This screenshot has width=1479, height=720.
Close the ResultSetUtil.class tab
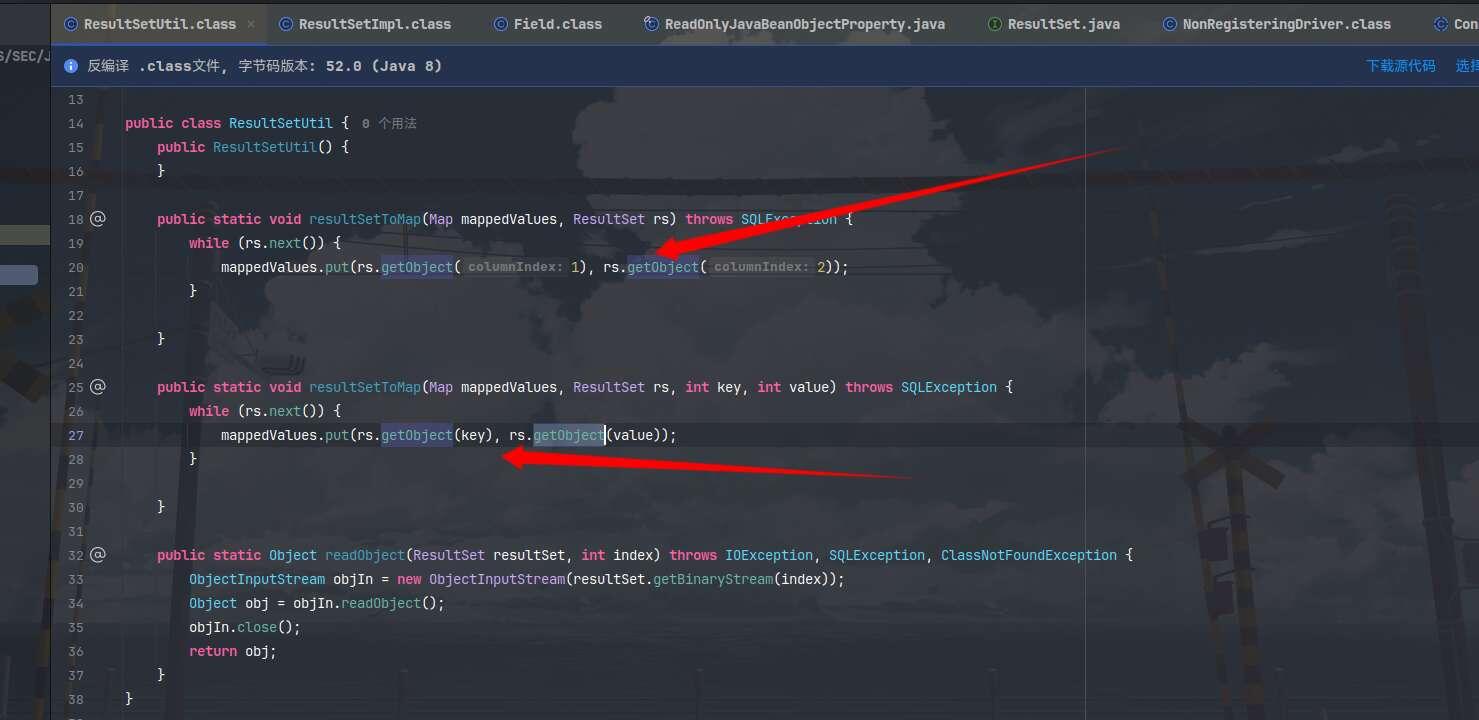(250, 24)
